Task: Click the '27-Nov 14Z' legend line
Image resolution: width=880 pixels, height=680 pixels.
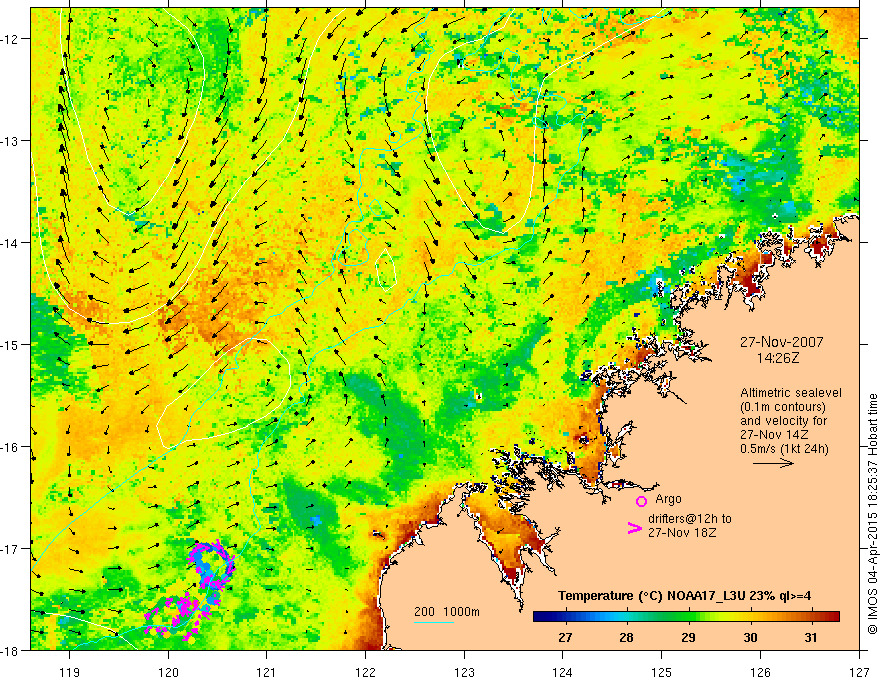Action: [774, 435]
